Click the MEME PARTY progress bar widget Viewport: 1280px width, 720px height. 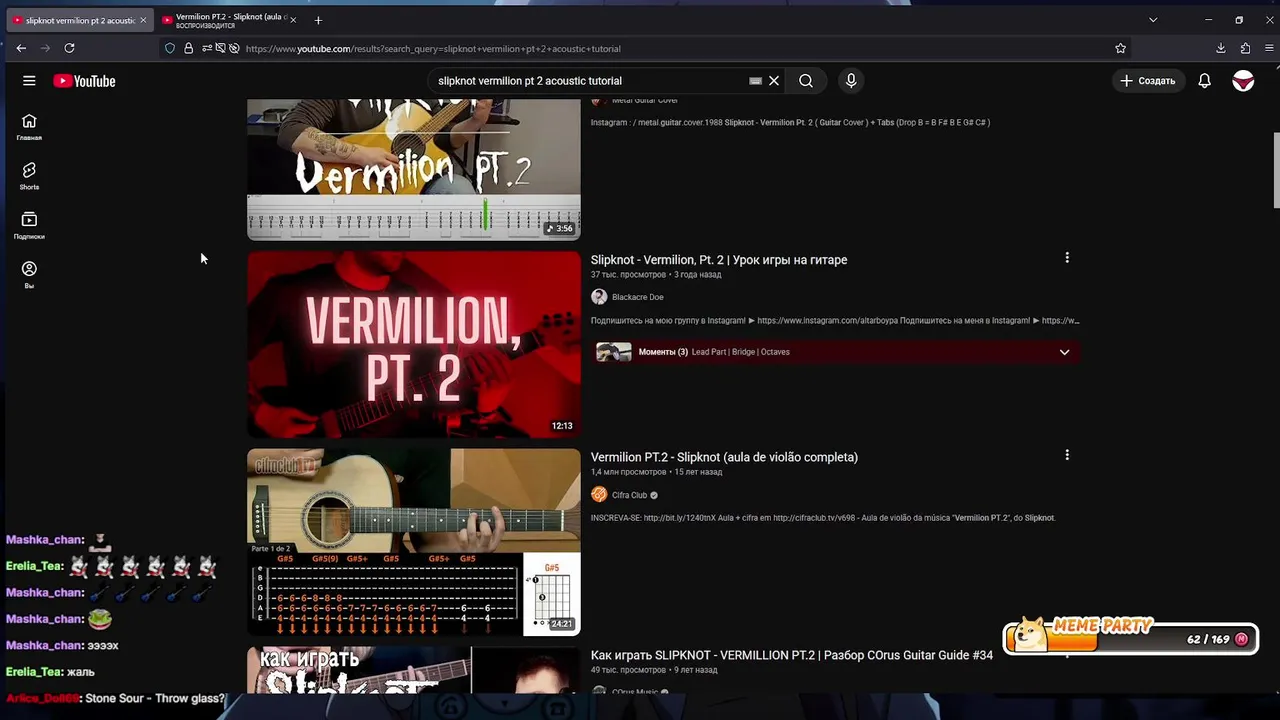(1130, 638)
